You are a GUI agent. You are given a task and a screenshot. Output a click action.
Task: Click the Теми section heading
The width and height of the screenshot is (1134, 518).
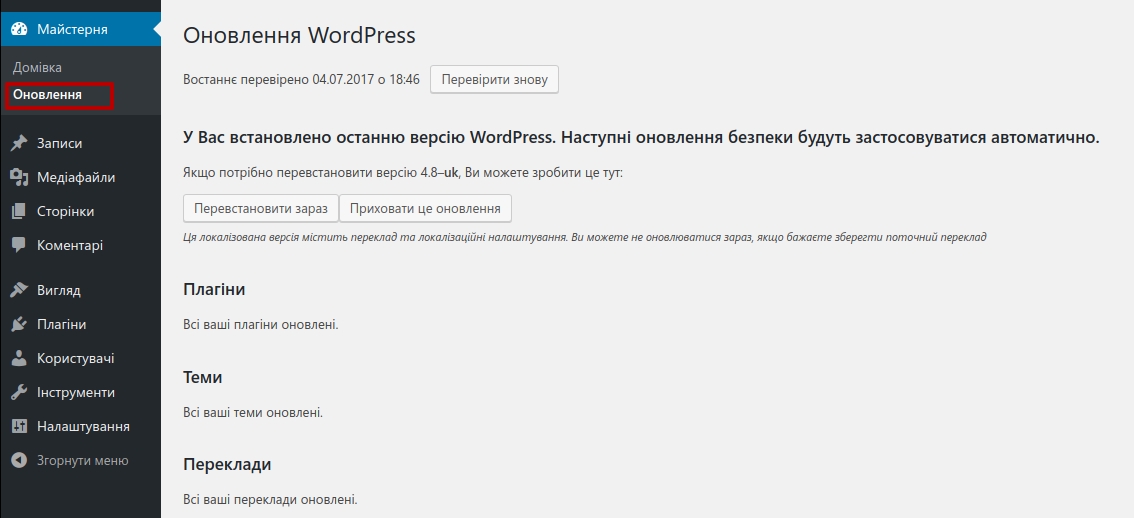[202, 378]
